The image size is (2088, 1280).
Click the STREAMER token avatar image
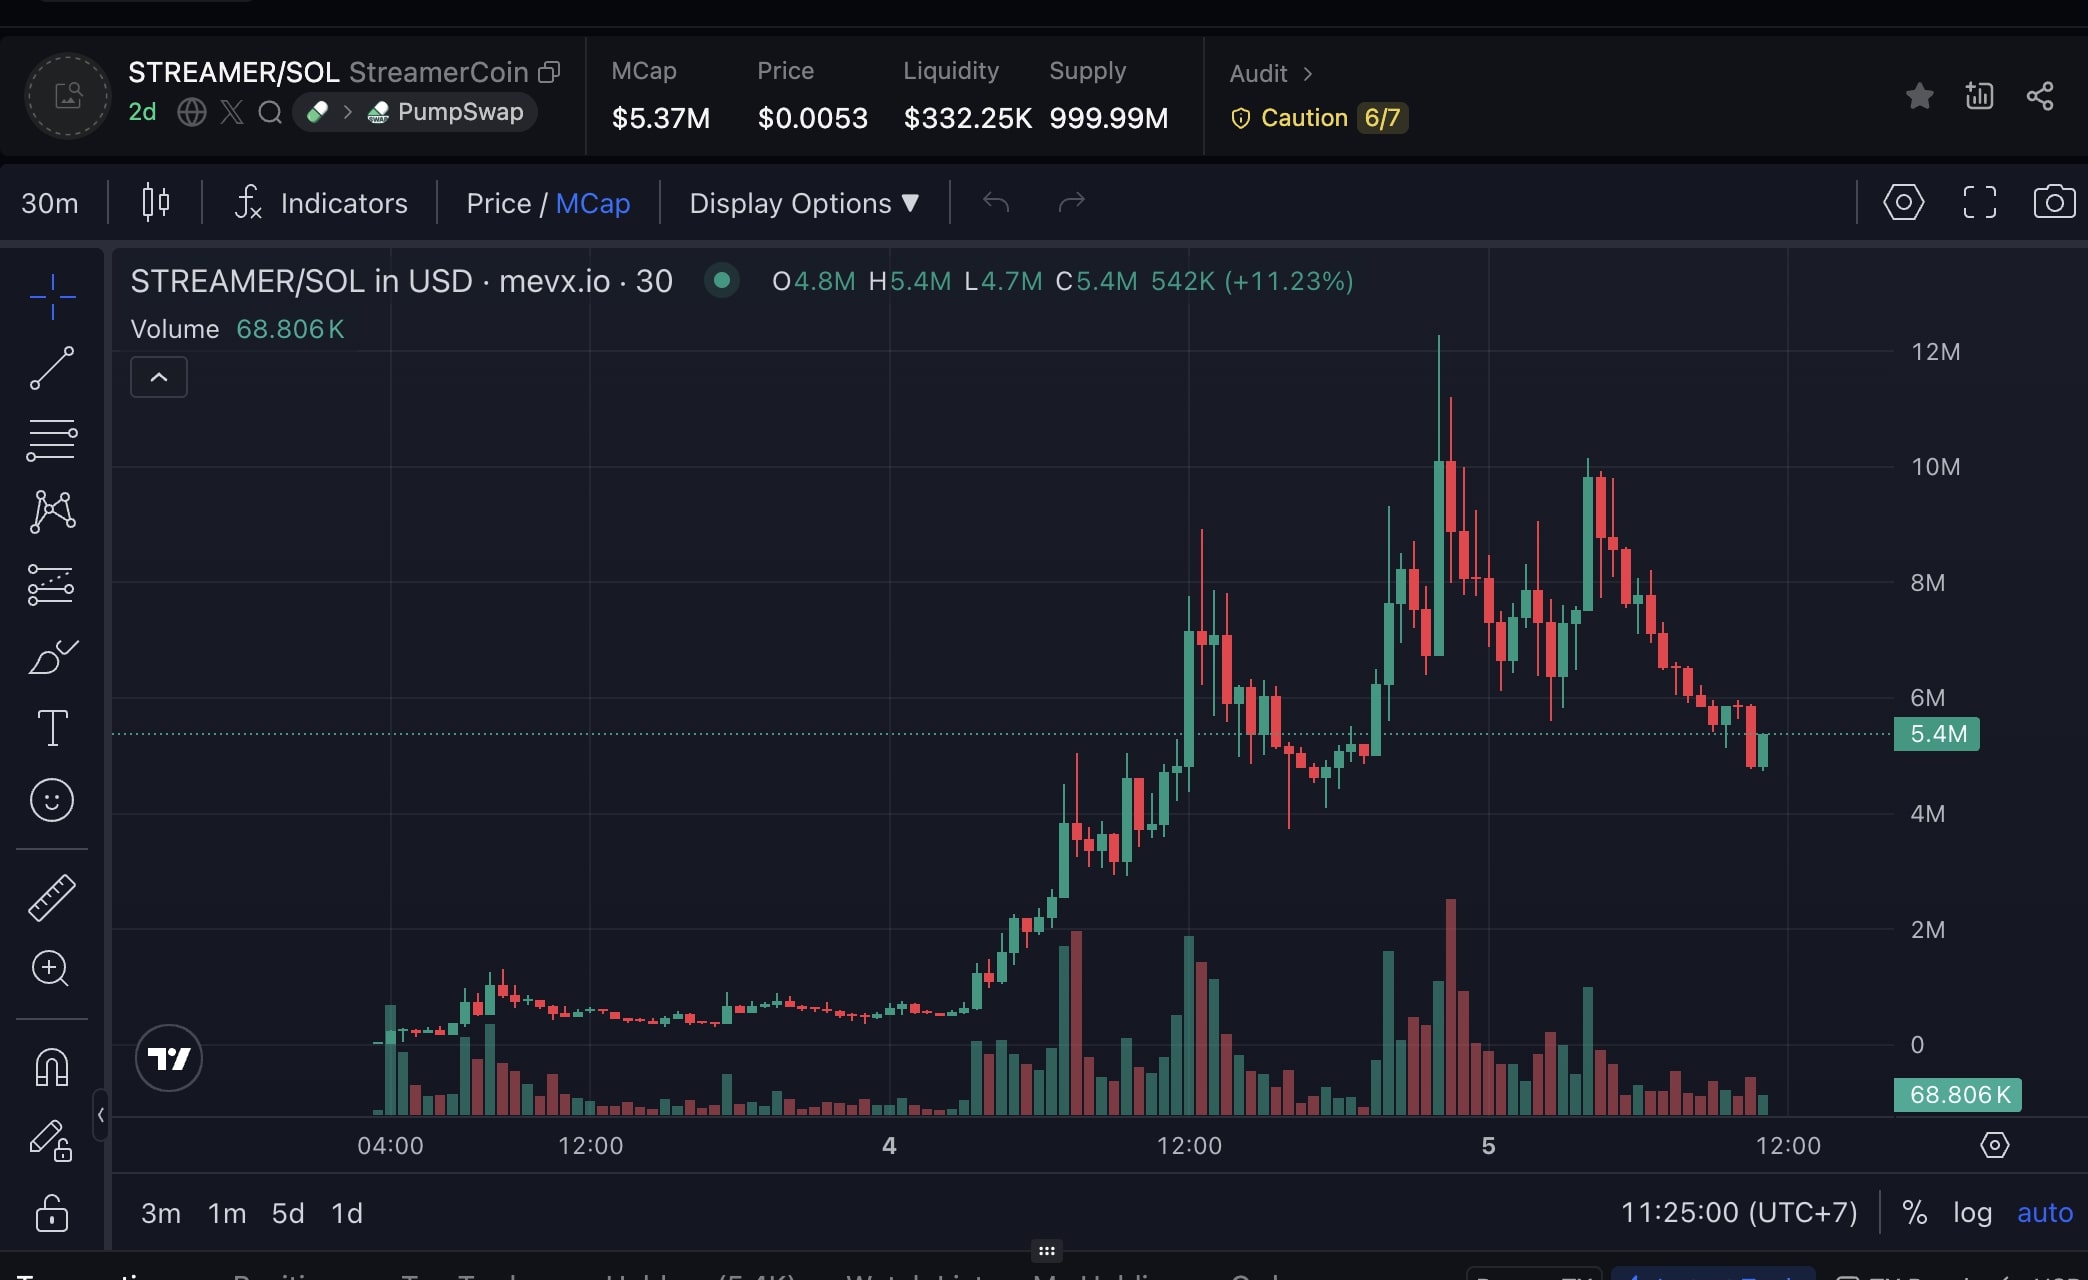[x=68, y=96]
